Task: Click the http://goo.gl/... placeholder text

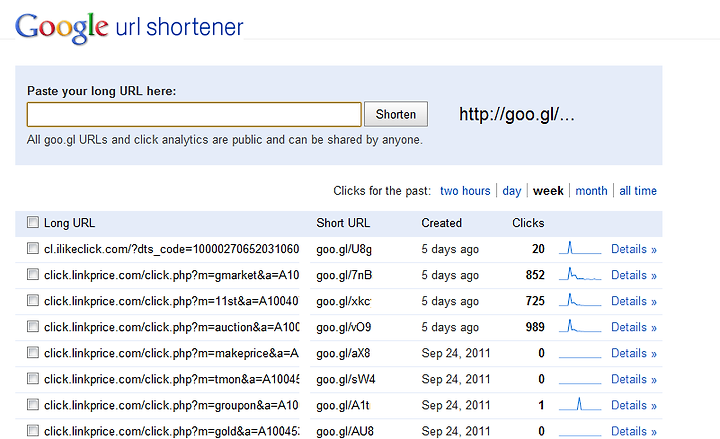Action: point(517,114)
